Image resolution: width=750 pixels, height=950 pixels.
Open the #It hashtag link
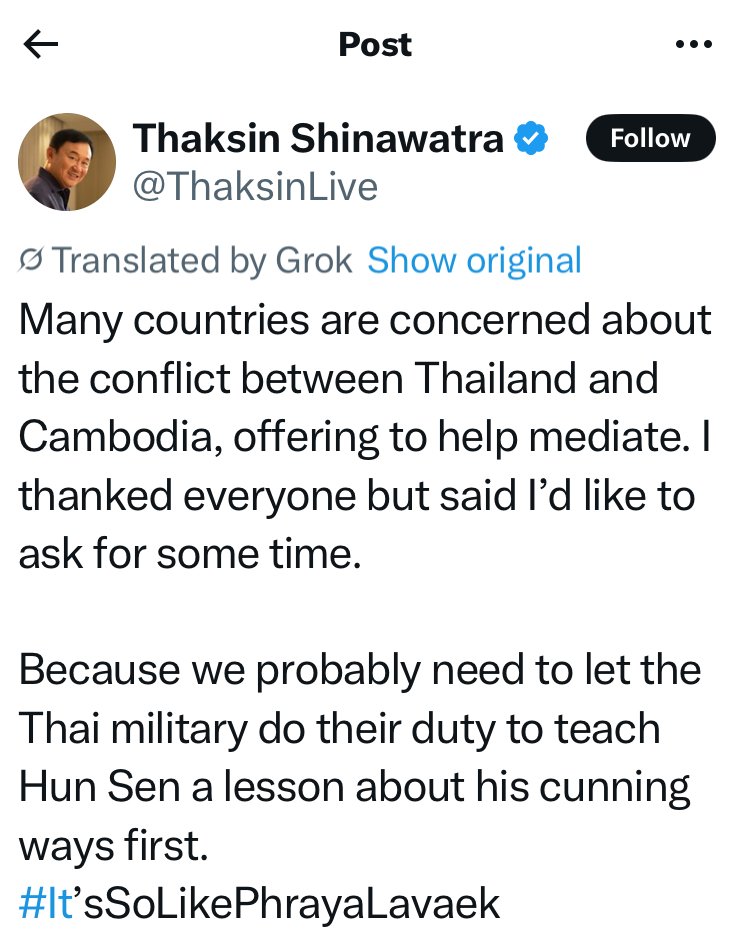(46, 903)
